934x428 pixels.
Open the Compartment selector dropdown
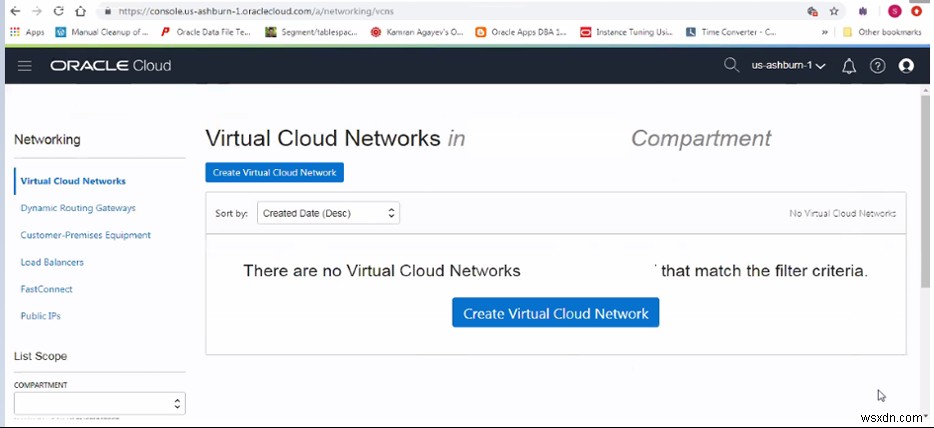coord(99,403)
